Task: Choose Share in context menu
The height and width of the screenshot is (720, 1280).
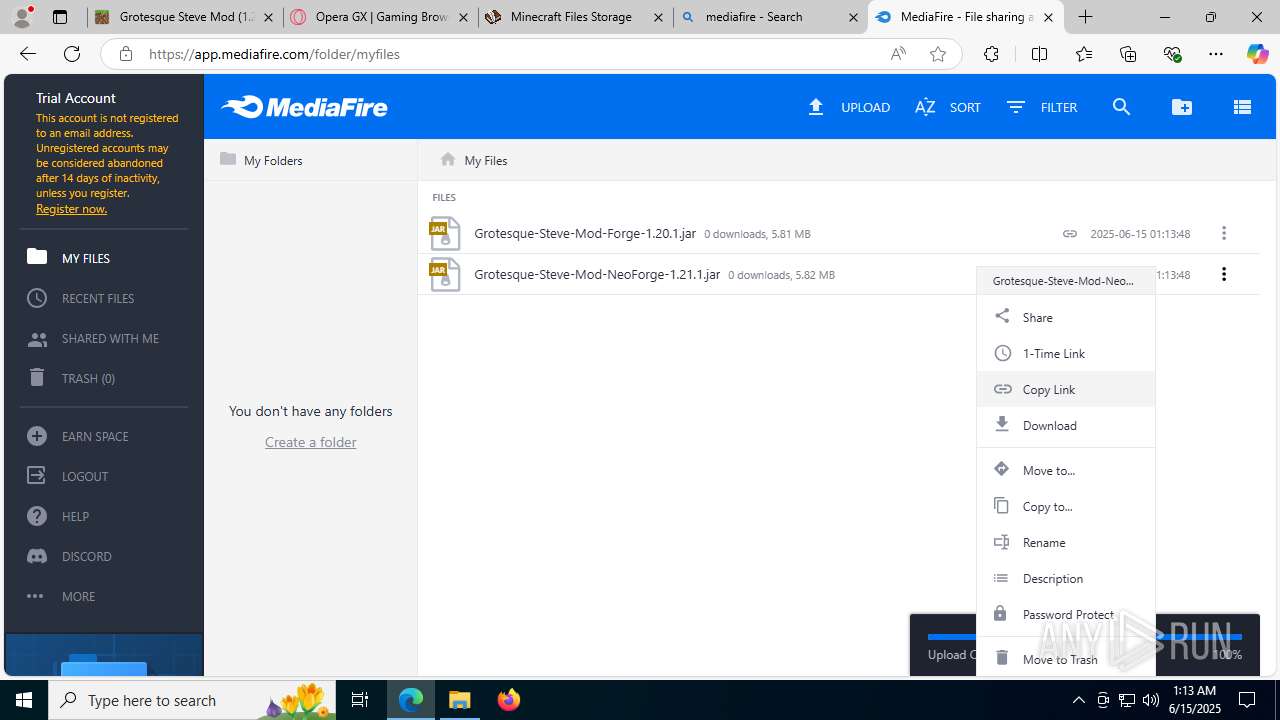Action: pyautogui.click(x=1066, y=317)
